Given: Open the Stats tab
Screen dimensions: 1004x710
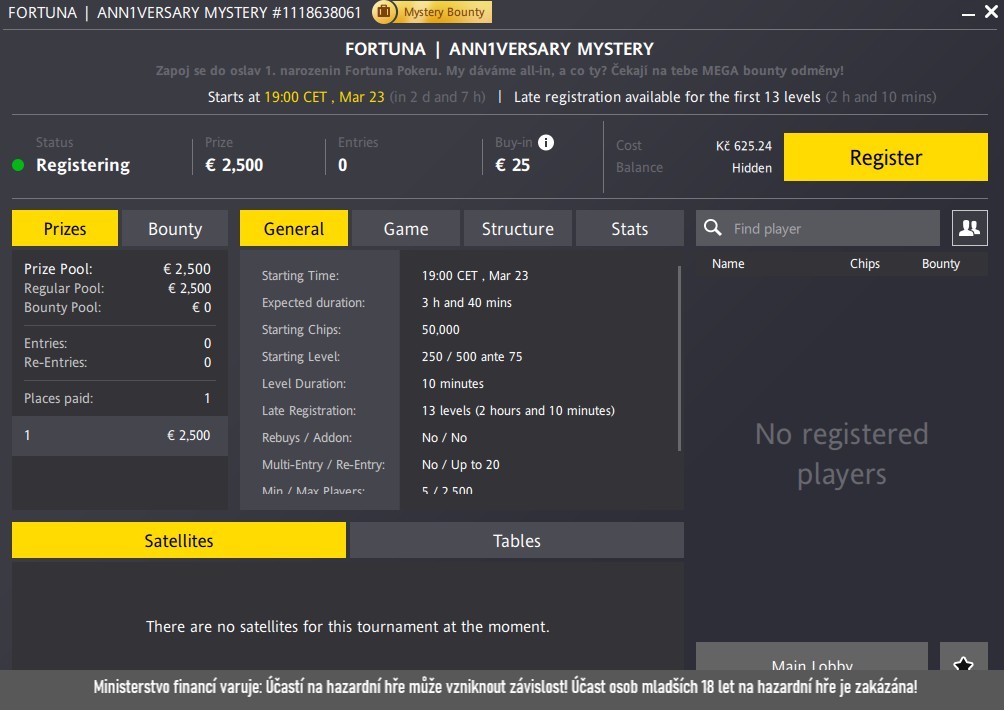Looking at the screenshot, I should coord(629,229).
